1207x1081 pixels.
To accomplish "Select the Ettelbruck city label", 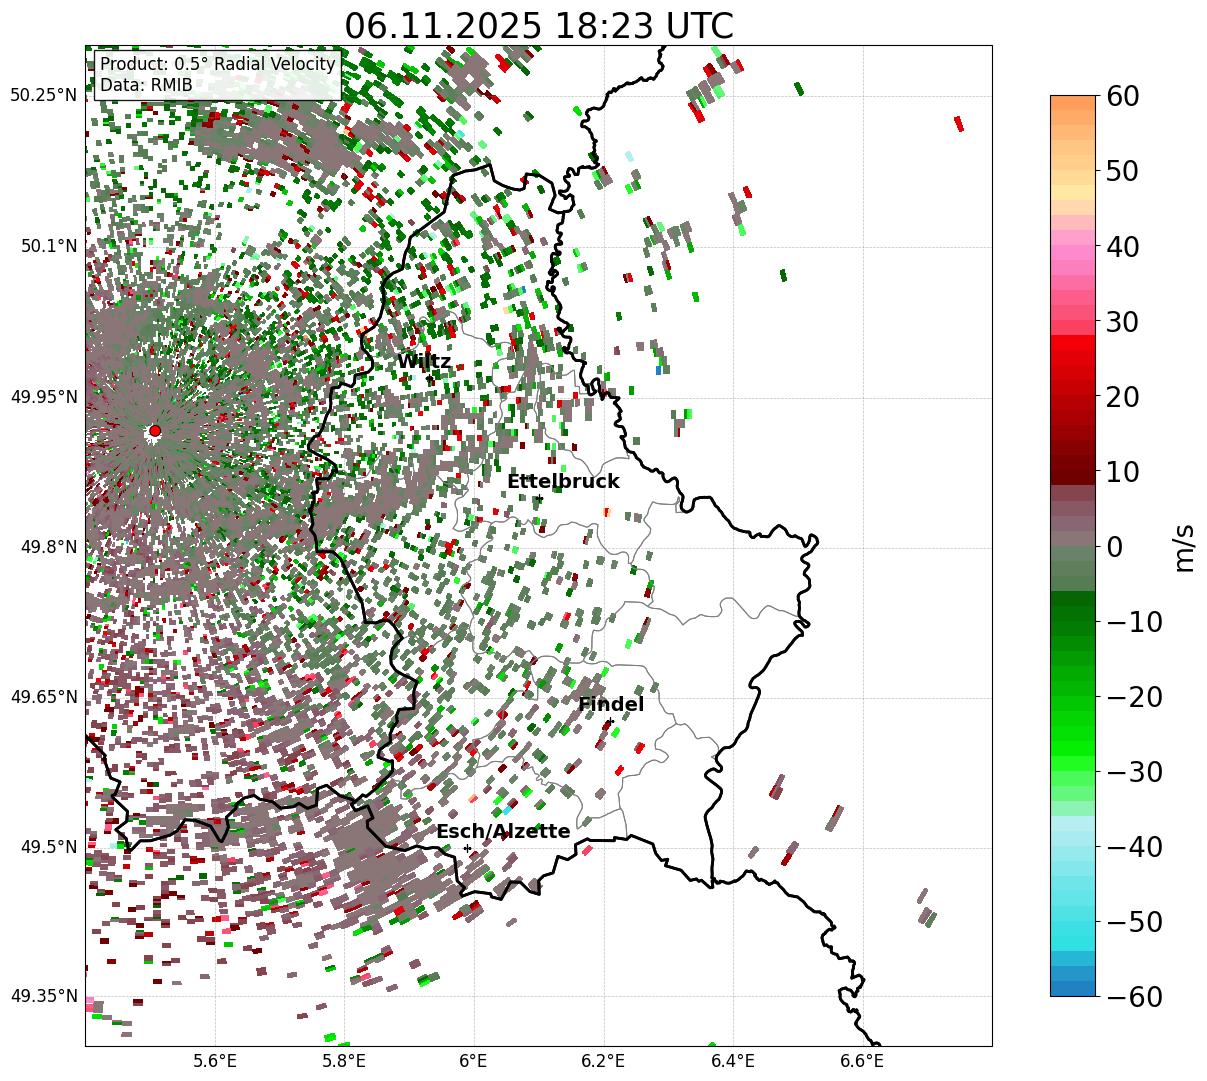I will 563,482.
